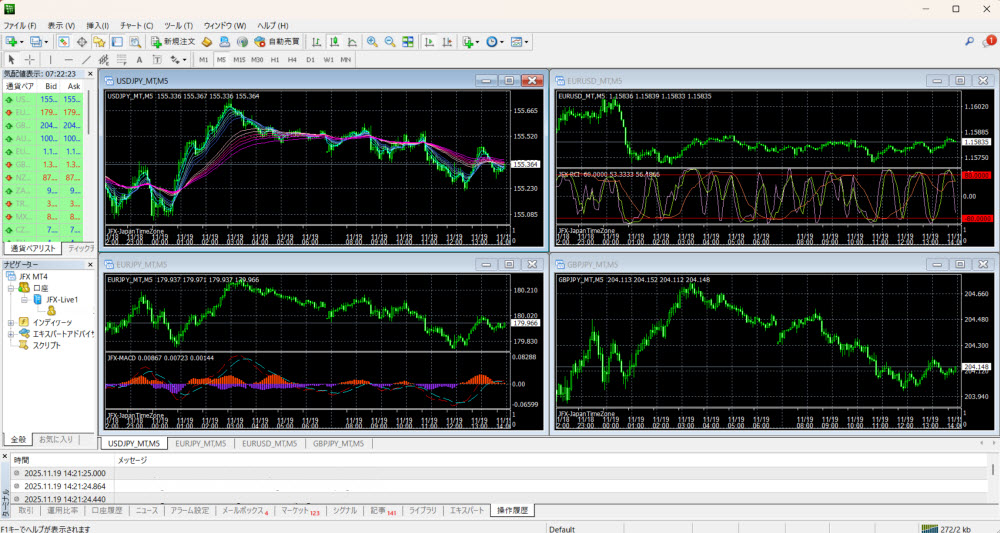Click the Zoom Out magnifier icon
Viewport: 1000px width, 533px height.
point(389,42)
